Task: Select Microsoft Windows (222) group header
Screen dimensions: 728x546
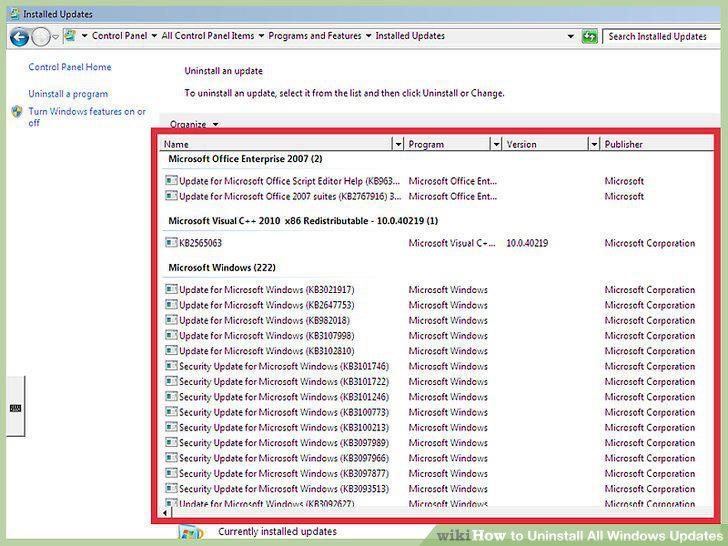Action: coord(222,267)
